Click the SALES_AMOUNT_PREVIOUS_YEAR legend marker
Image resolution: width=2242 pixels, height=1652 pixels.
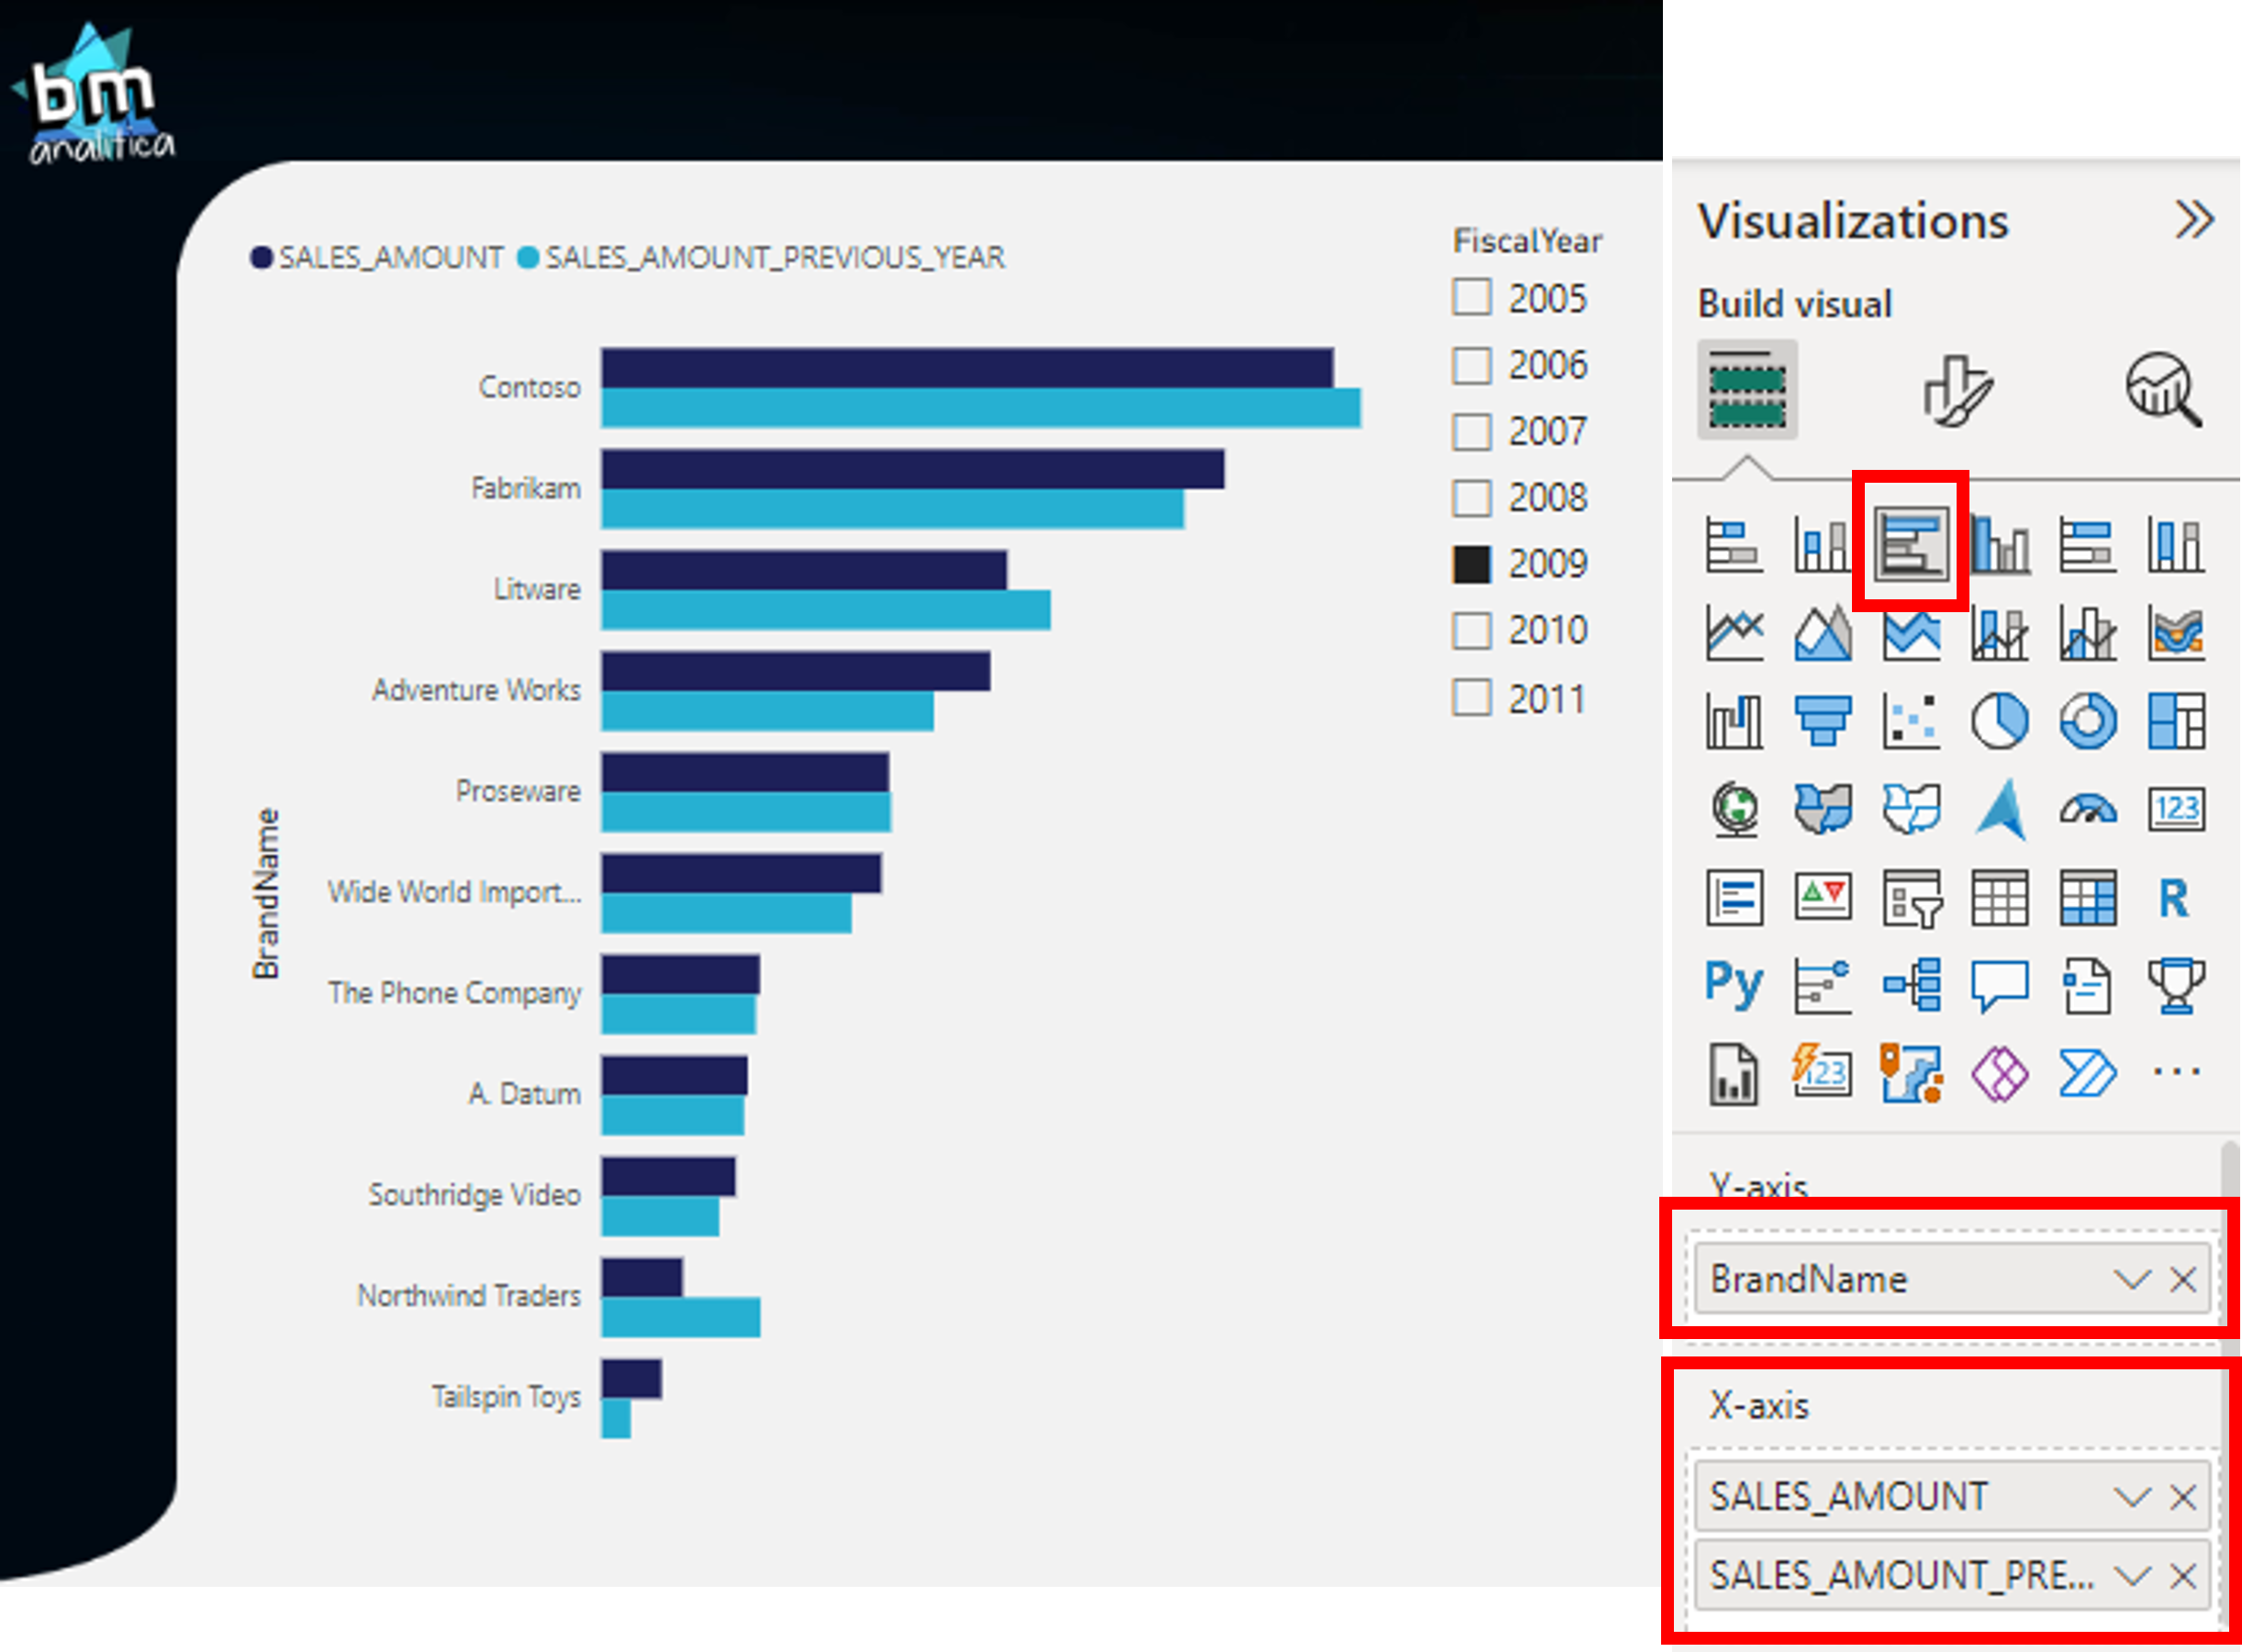point(528,258)
